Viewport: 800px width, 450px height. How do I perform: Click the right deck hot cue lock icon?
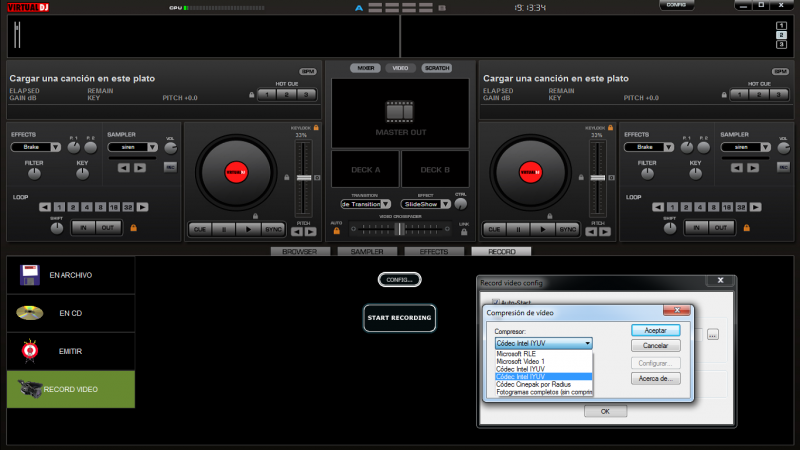(x=724, y=95)
